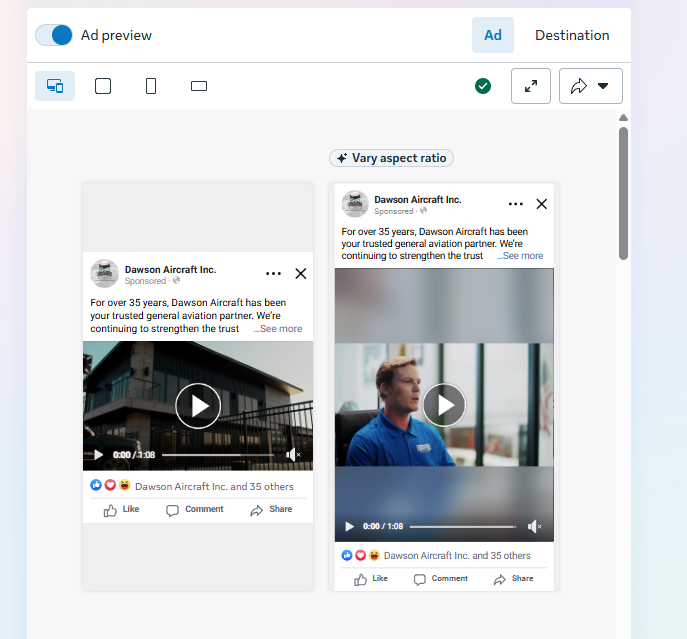Click Share on the right ad preview
687x639 pixels.
coord(513,579)
